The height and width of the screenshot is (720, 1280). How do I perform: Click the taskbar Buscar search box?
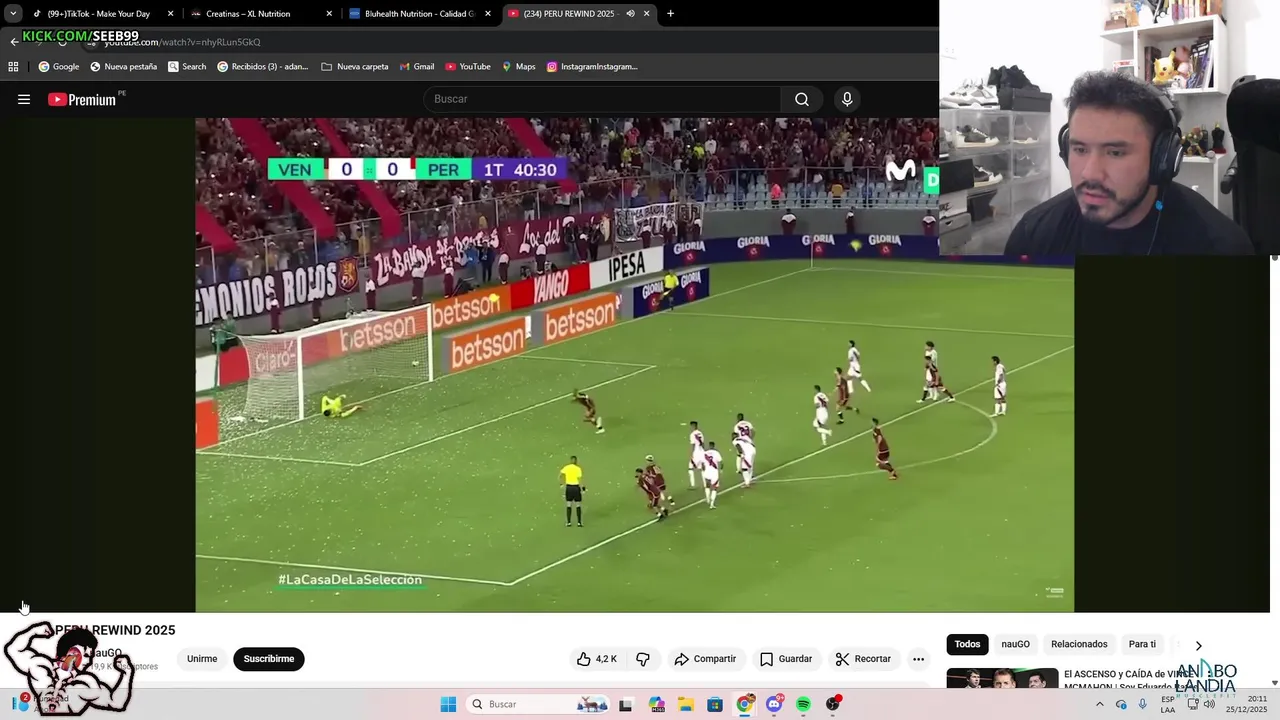539,704
